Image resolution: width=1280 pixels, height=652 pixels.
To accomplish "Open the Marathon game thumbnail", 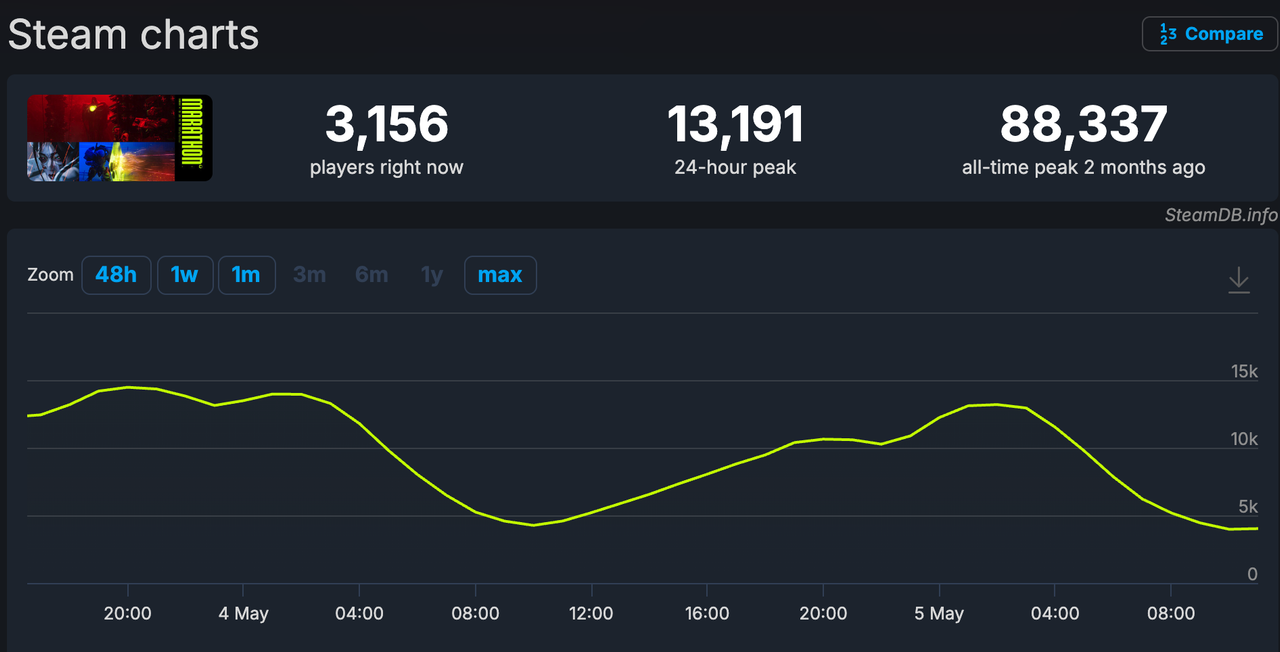I will pos(119,138).
